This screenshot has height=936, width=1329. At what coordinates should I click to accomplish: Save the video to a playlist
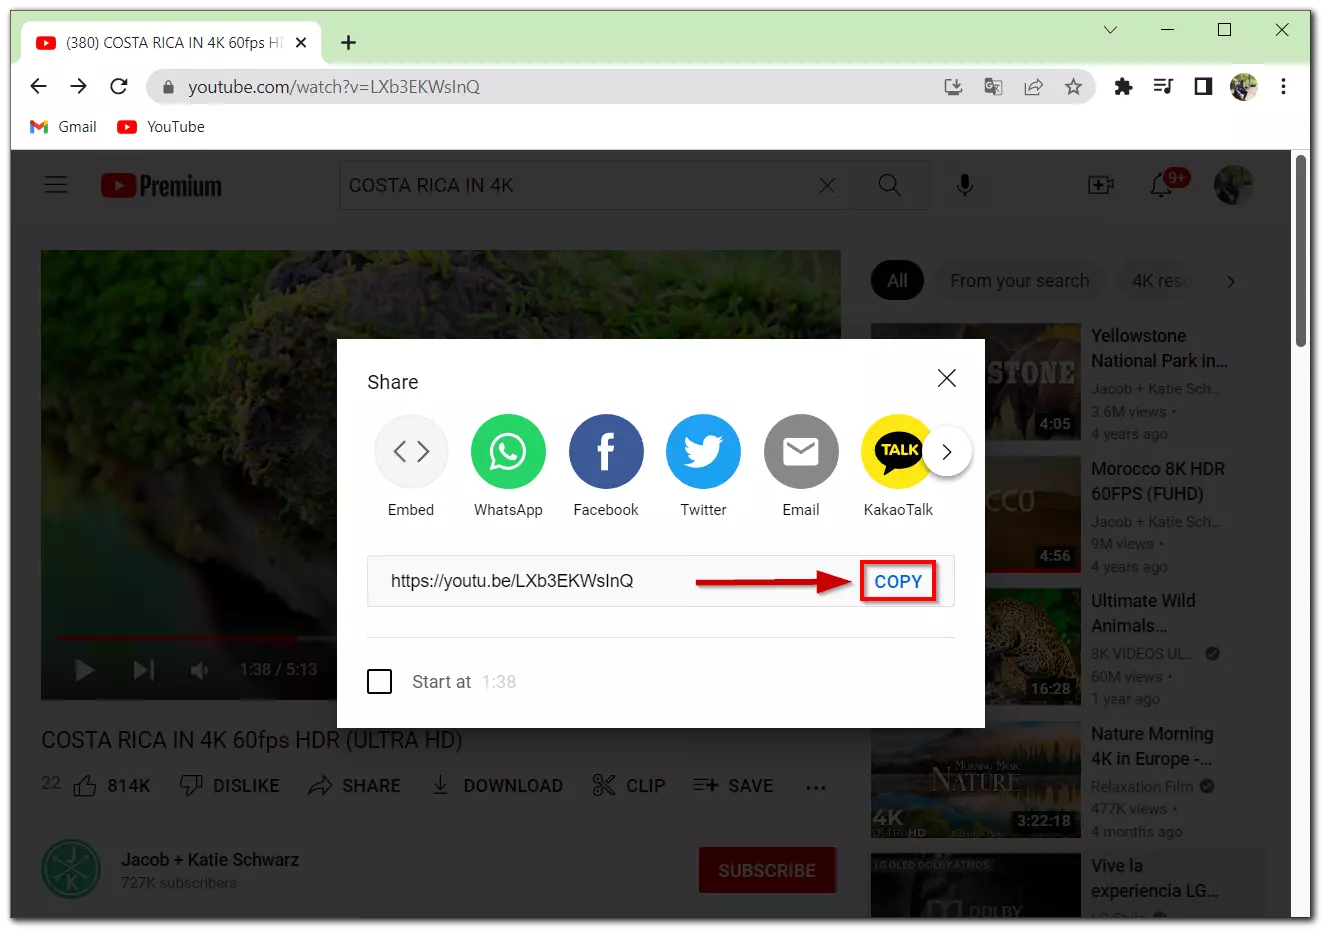click(x=733, y=786)
